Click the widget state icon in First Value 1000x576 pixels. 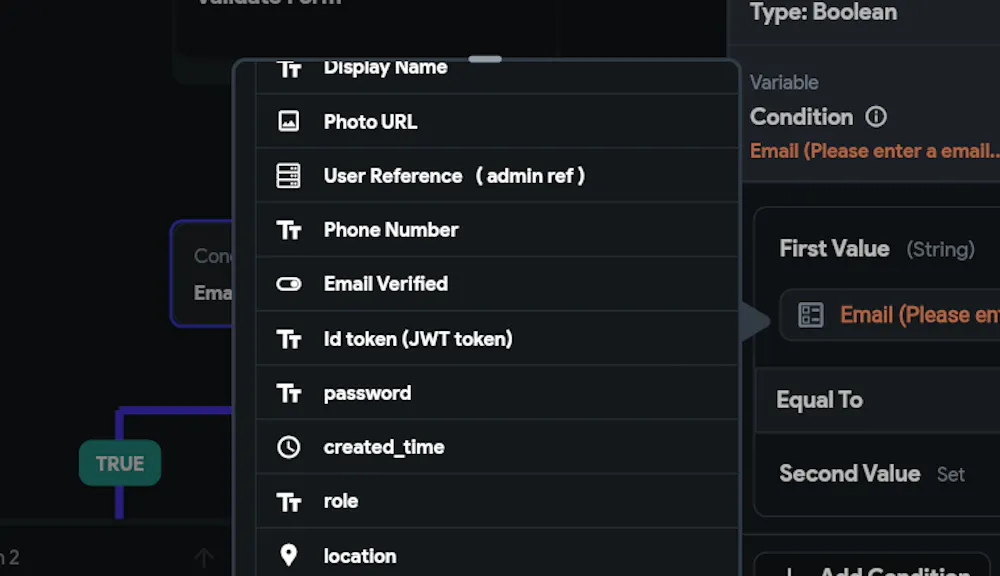pos(811,314)
